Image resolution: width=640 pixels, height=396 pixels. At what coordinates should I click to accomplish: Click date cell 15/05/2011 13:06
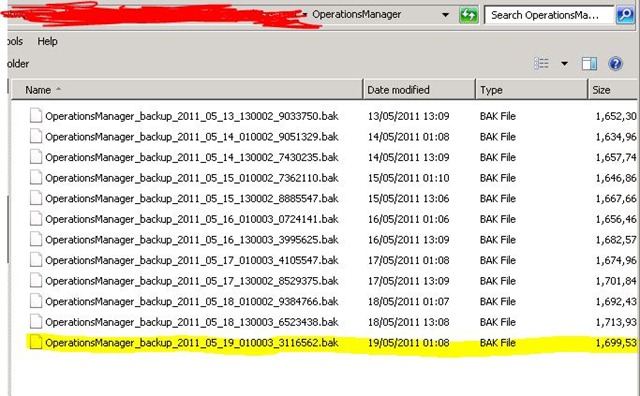409,199
